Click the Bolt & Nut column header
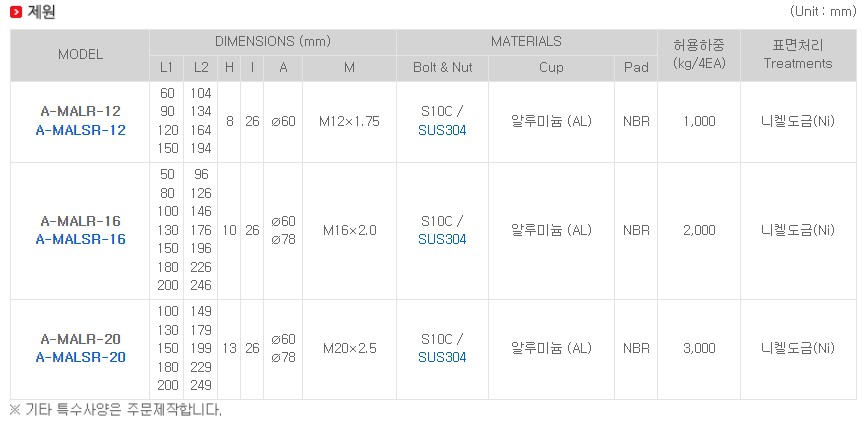868x423 pixels. click(442, 68)
